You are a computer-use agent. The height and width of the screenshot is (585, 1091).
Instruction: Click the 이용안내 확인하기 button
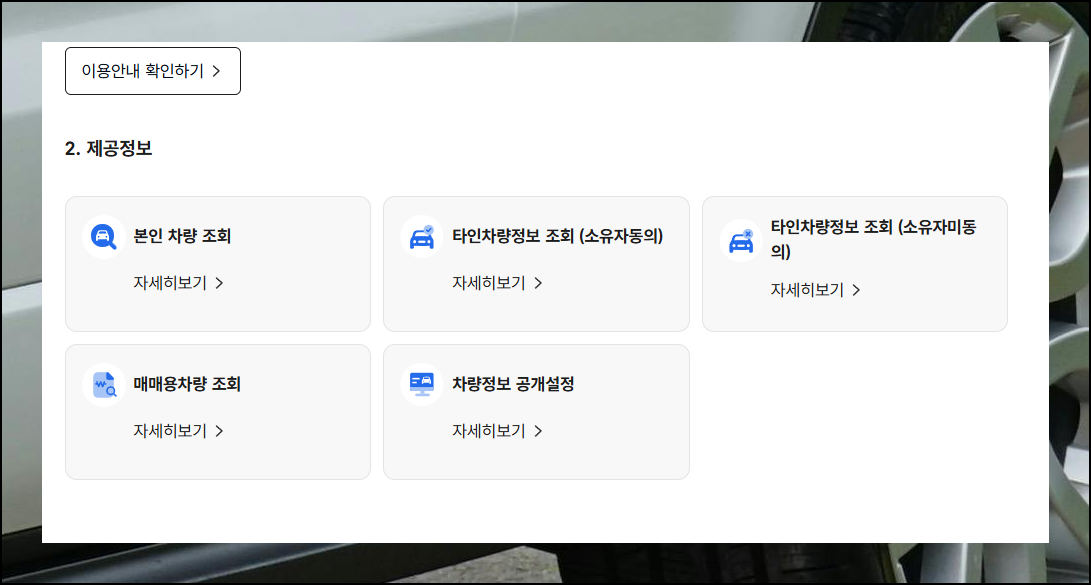152,71
